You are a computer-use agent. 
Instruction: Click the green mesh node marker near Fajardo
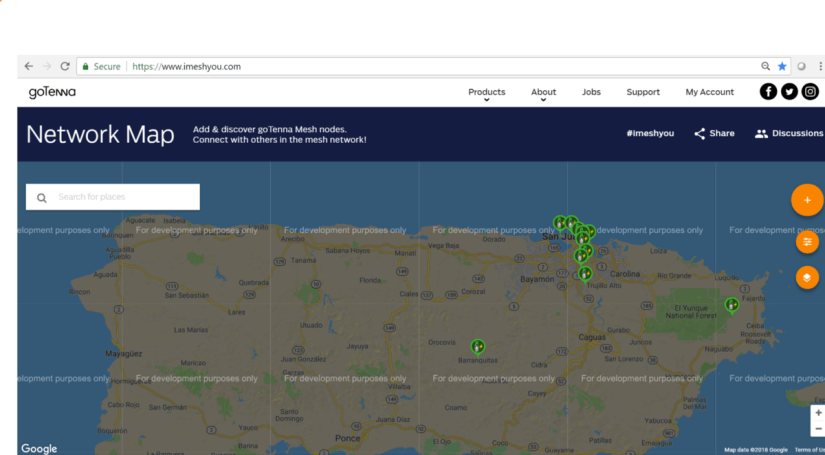click(732, 303)
